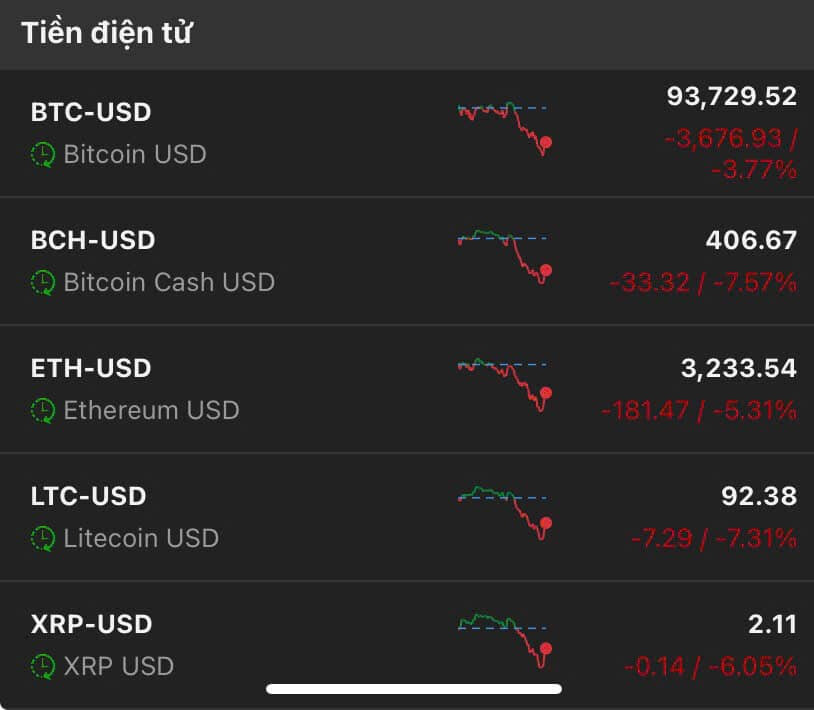The image size is (814, 710).
Task: Select the BCH-USD ticker symbol
Action: pyautogui.click(x=93, y=240)
